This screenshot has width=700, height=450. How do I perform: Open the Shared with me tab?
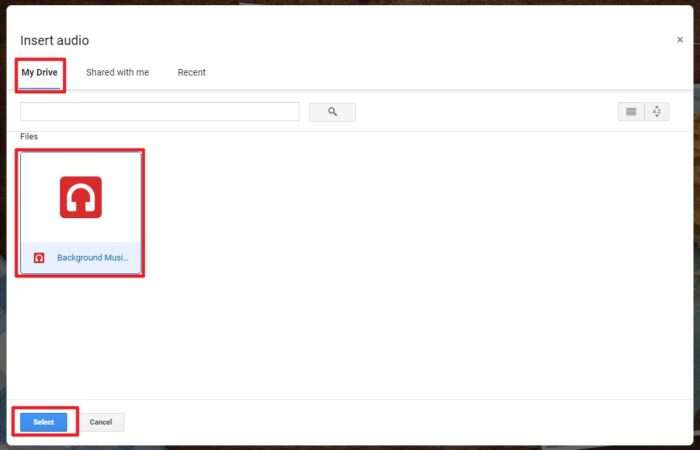pyautogui.click(x=117, y=72)
